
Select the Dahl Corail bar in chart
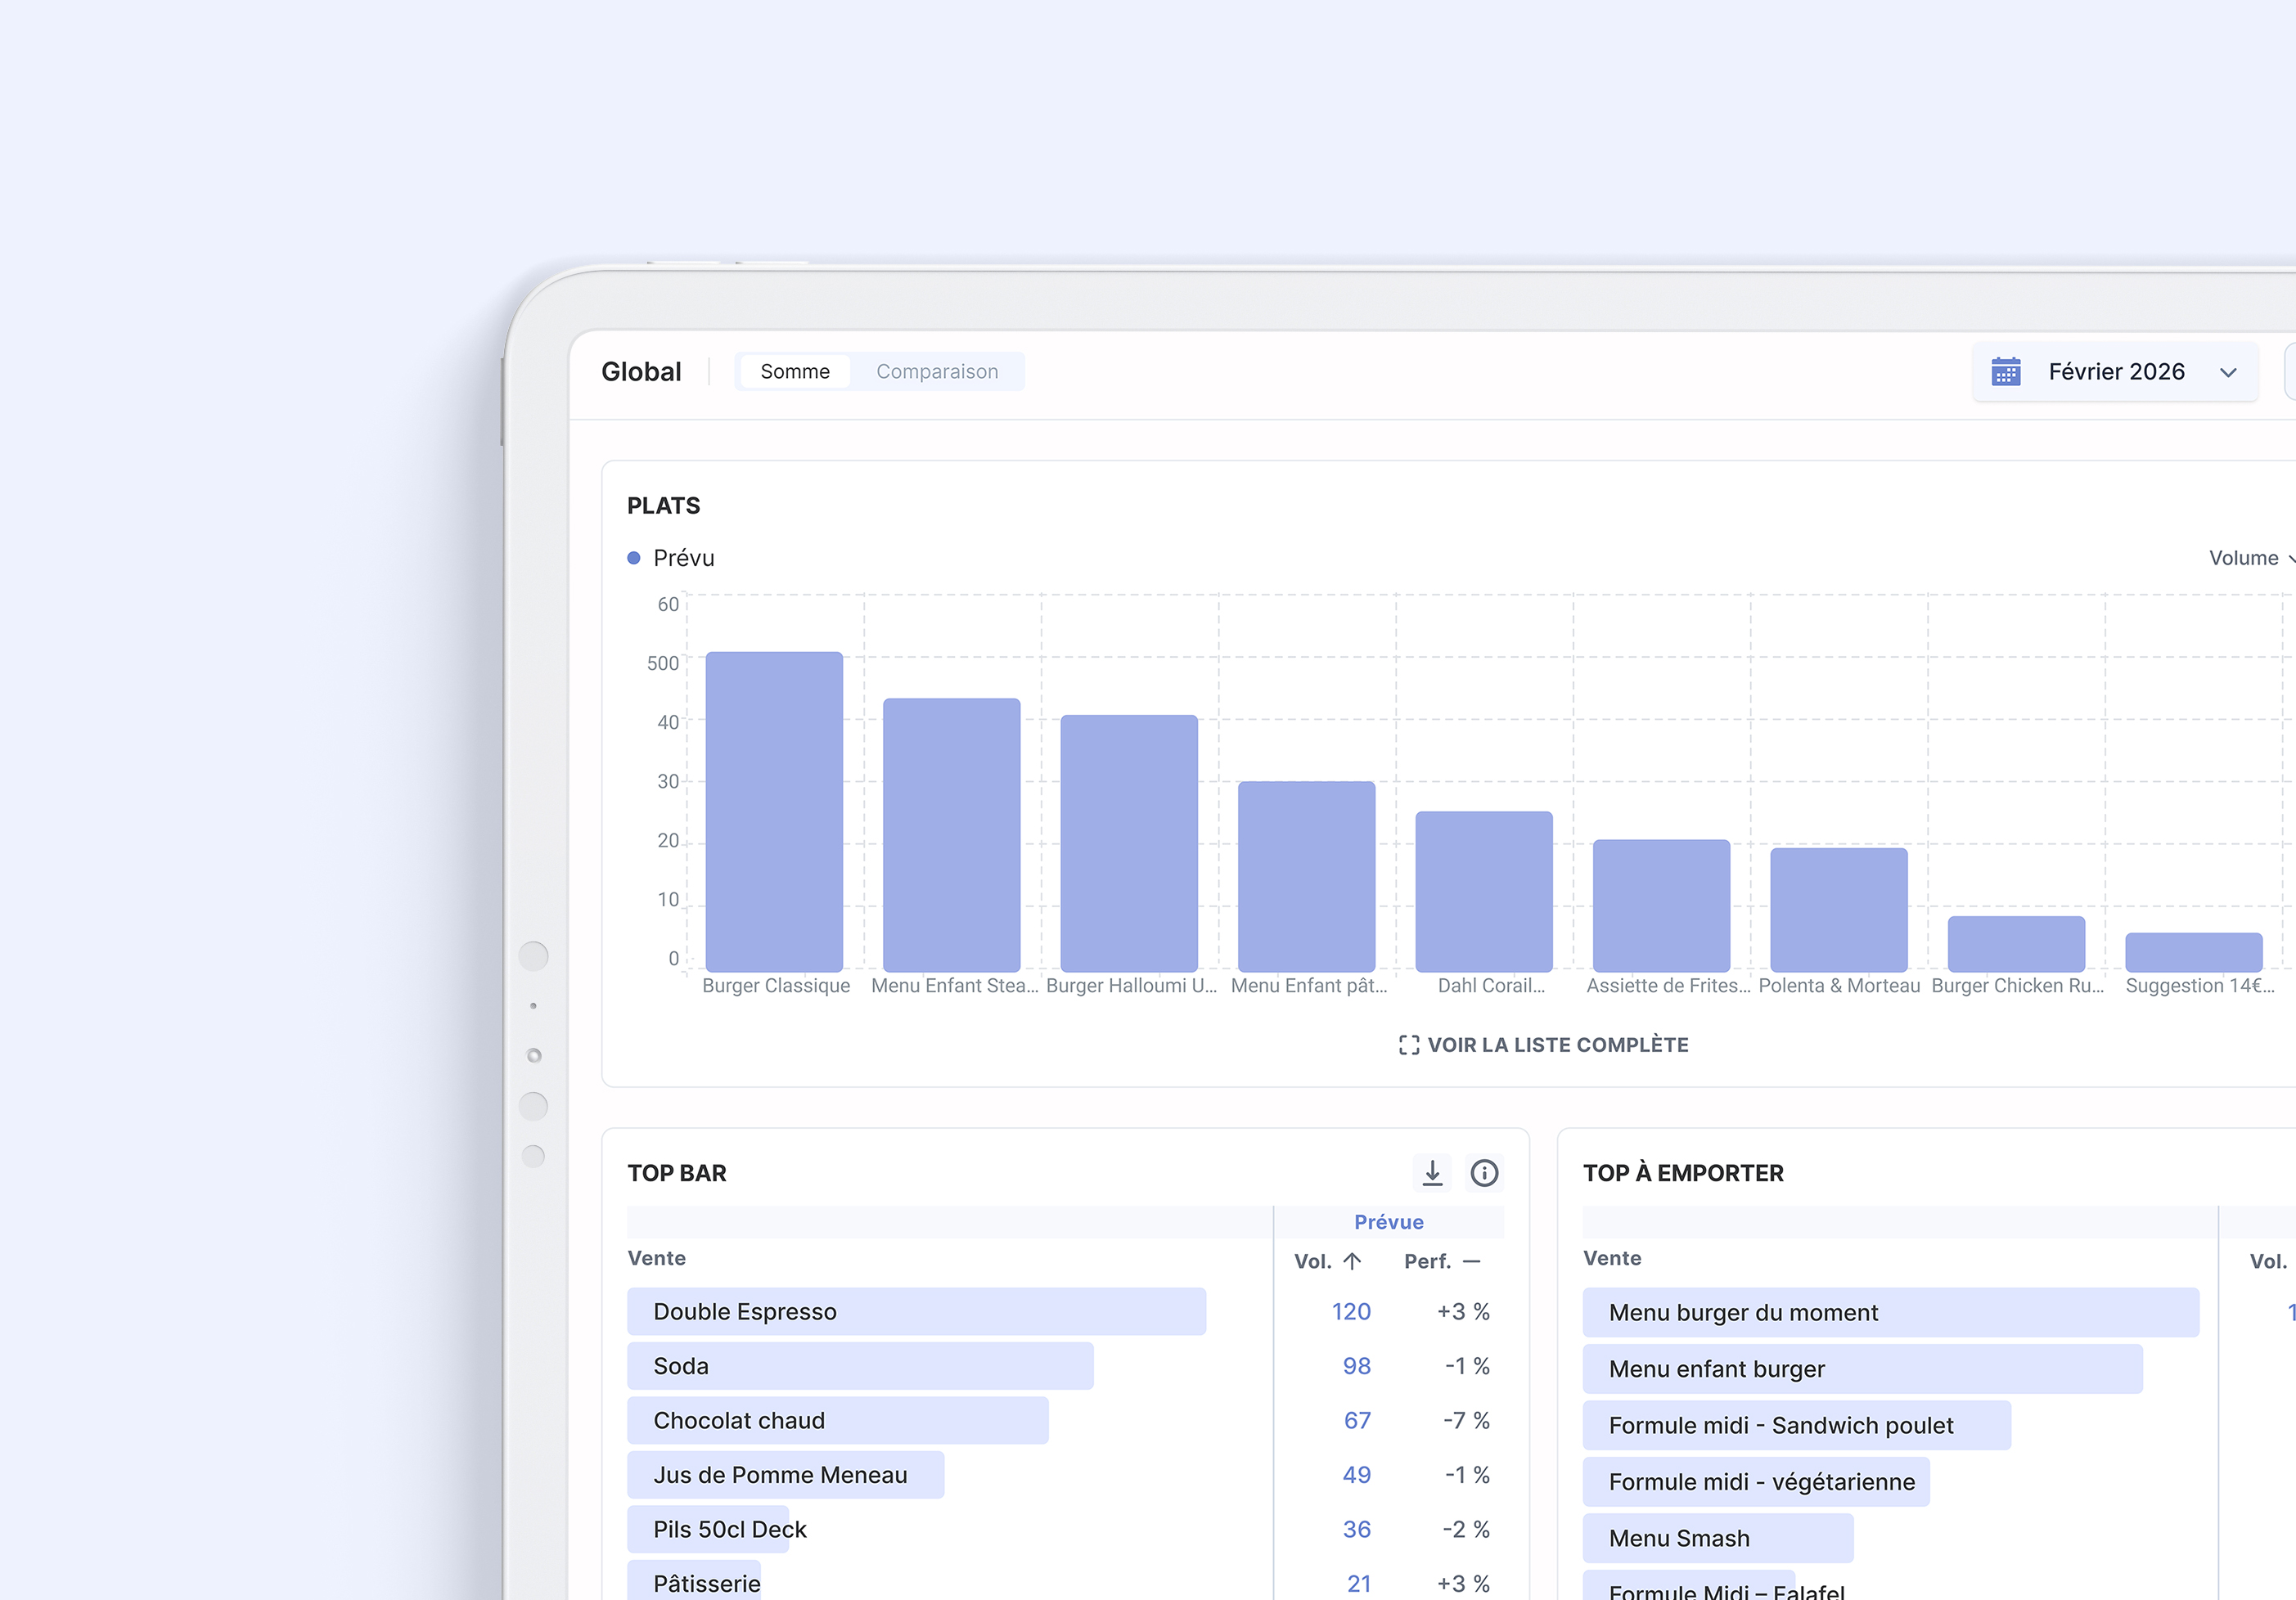(1484, 890)
